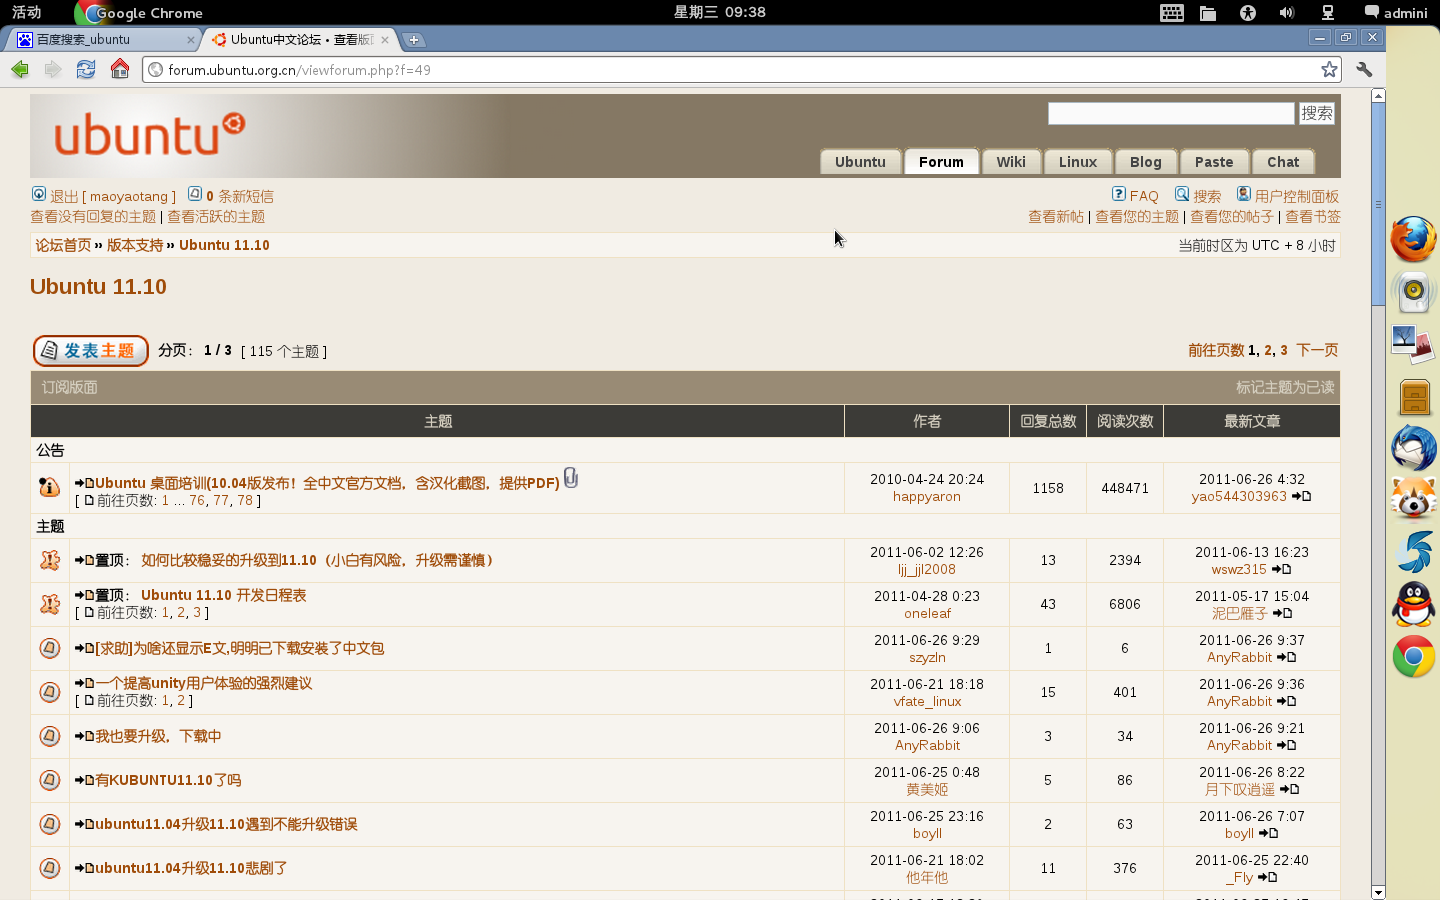The image size is (1440, 900).
Task: Click the browser Back arrow
Action: (x=20, y=69)
